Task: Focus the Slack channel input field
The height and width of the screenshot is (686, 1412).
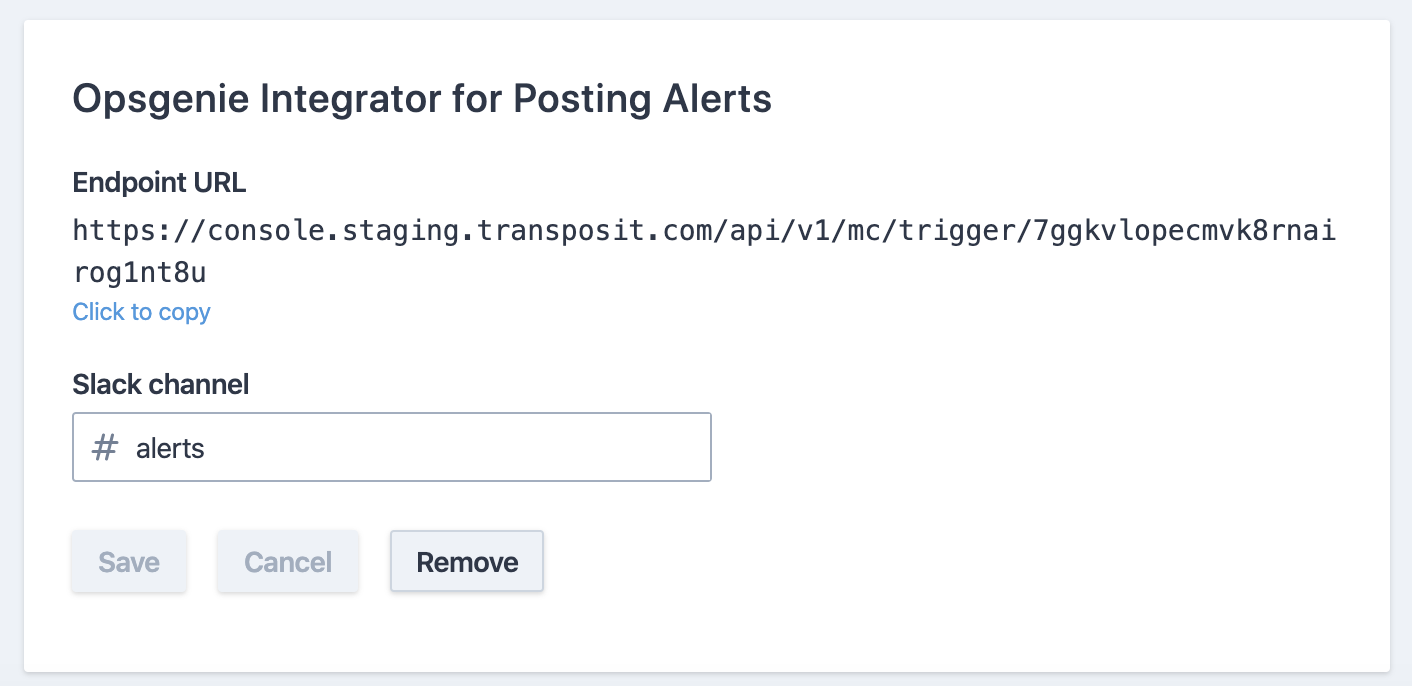Action: pyautogui.click(x=400, y=448)
